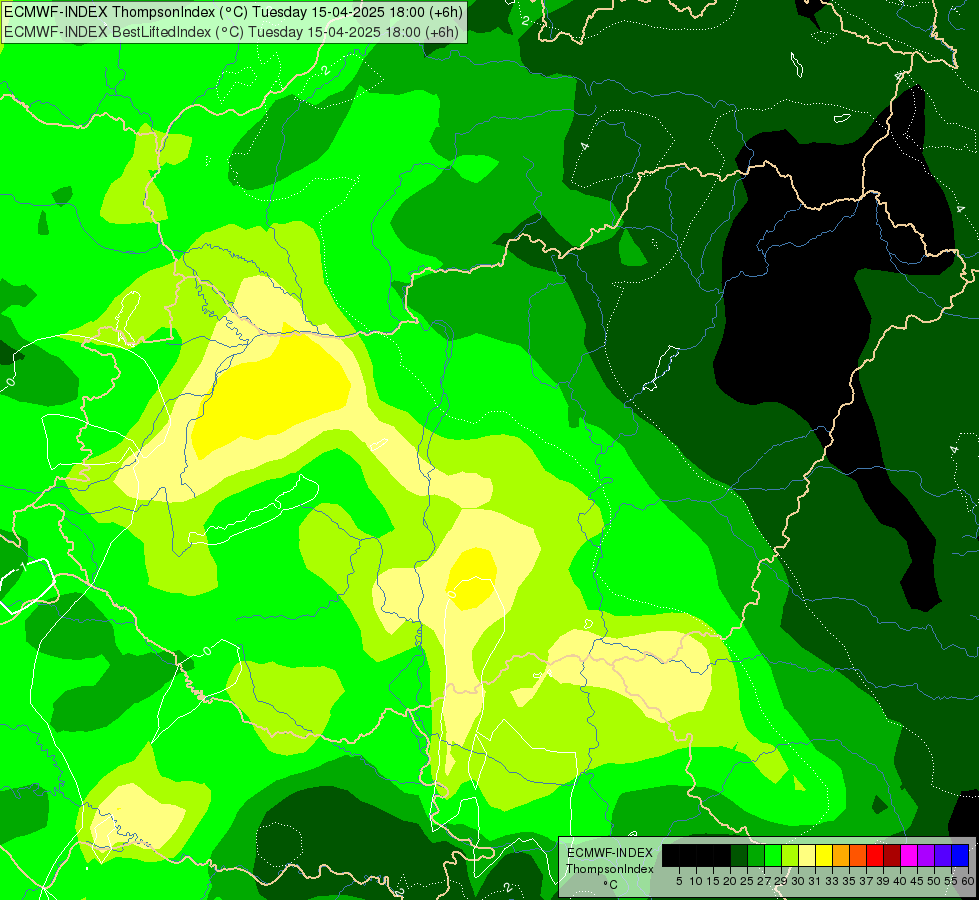The height and width of the screenshot is (900, 979).
Task: Click the legend scale value '33'
Action: pyautogui.click(x=832, y=881)
